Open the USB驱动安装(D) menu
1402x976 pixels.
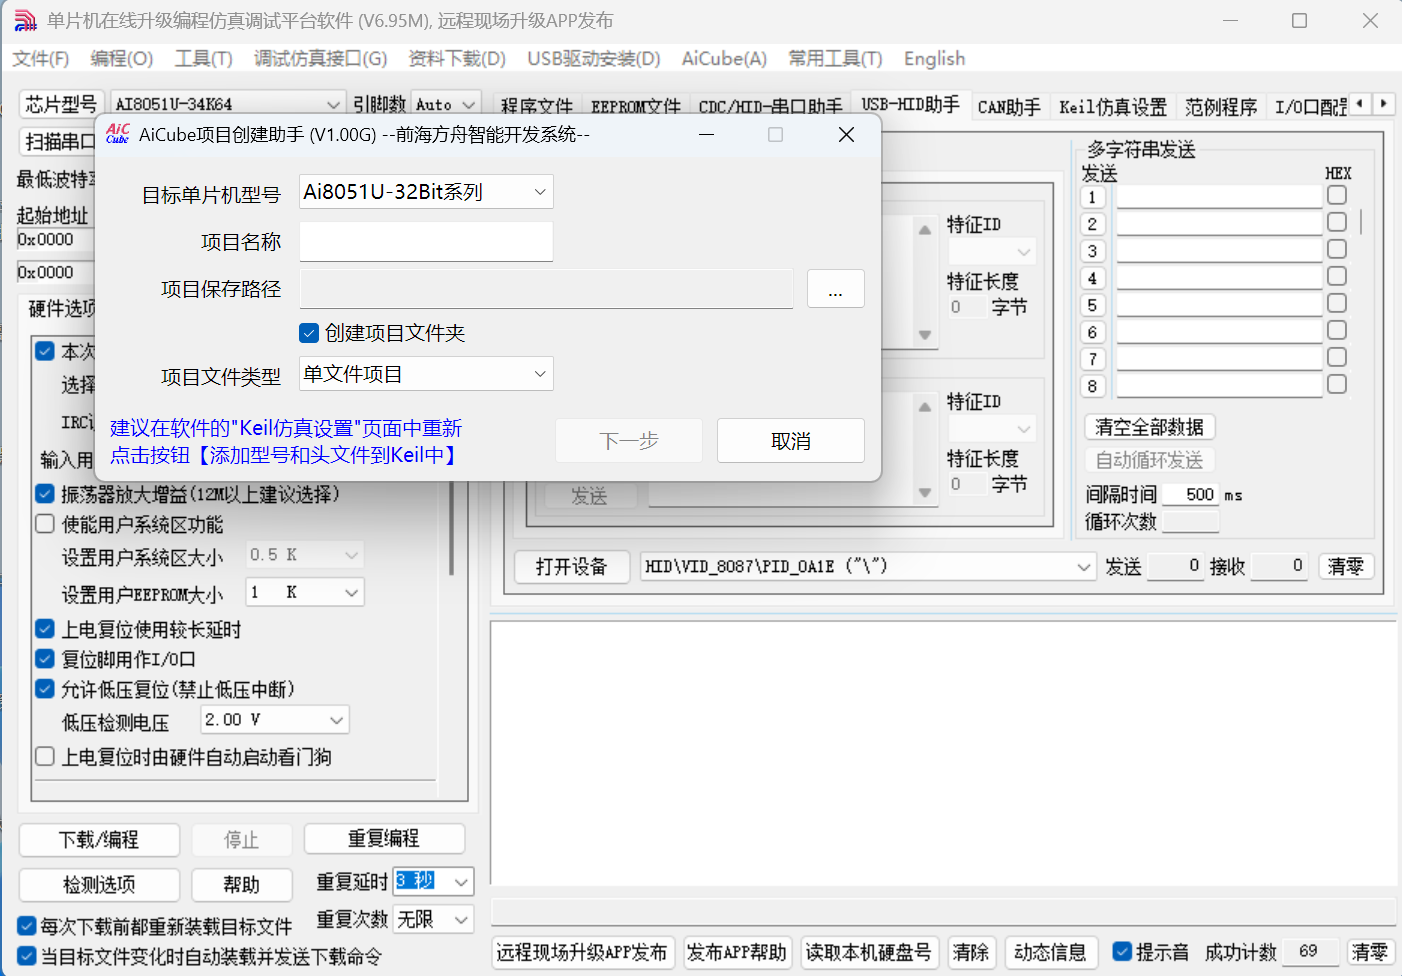pyautogui.click(x=594, y=59)
